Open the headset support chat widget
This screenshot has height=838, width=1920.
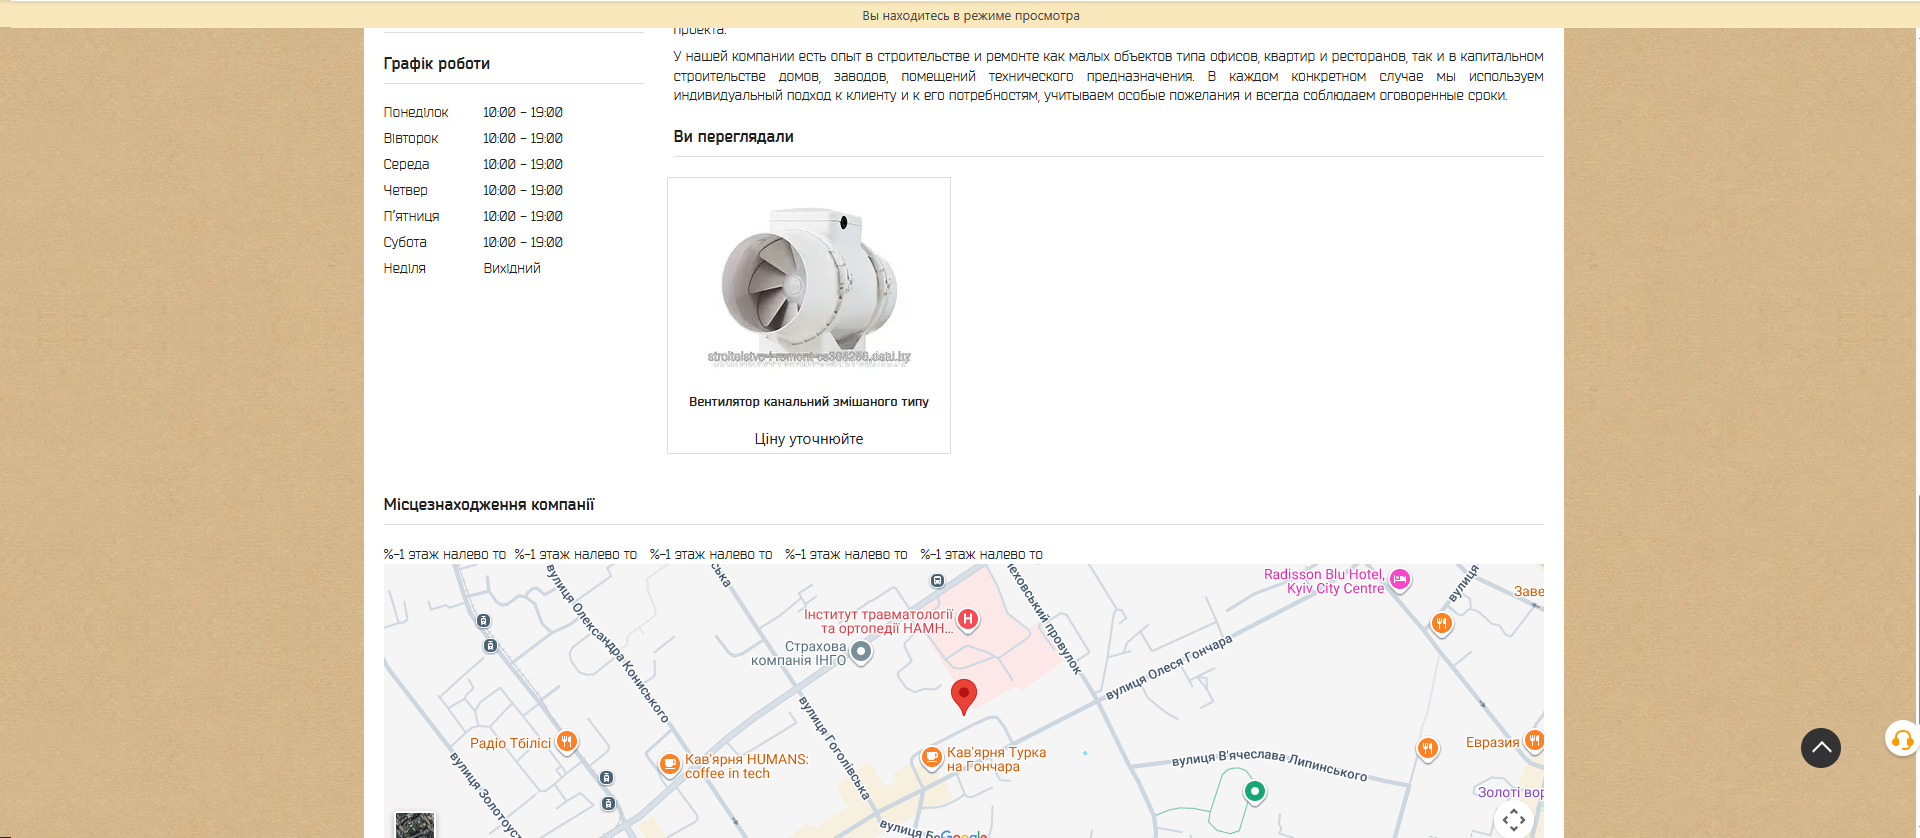[1901, 740]
